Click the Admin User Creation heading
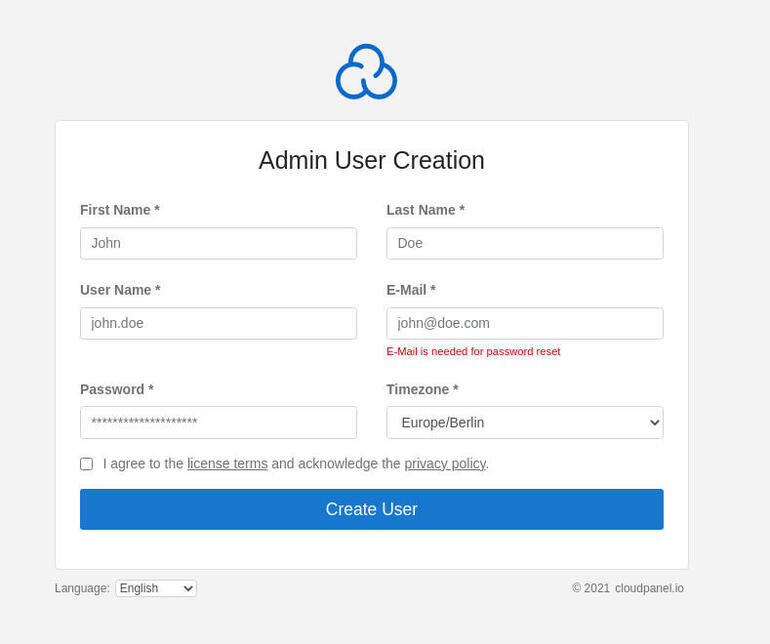Image resolution: width=770 pixels, height=644 pixels. pyautogui.click(x=372, y=160)
